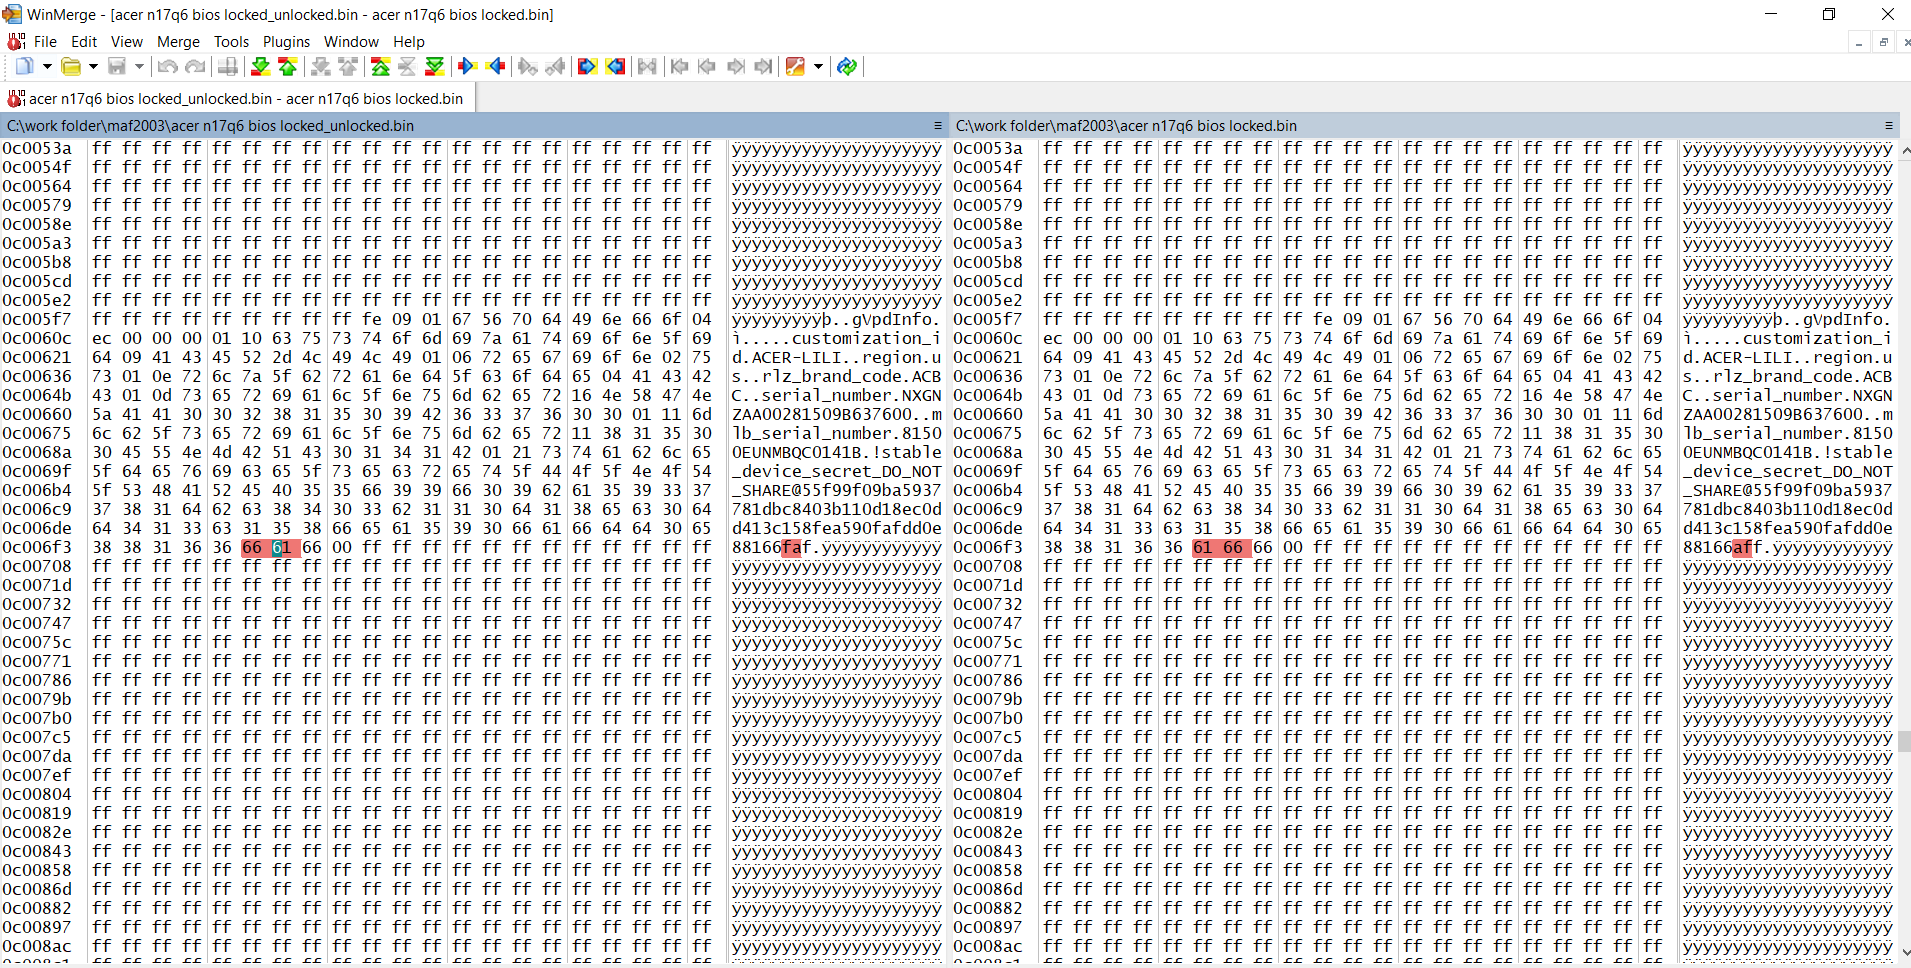Refresh comparison with green arrows icon
This screenshot has height=968, width=1911.
(847, 66)
